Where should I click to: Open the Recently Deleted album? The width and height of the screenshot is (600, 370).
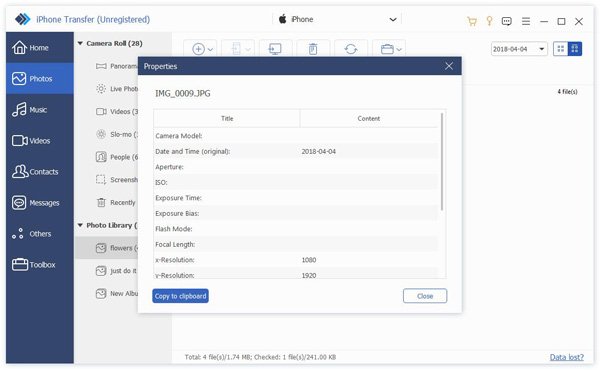(x=117, y=202)
